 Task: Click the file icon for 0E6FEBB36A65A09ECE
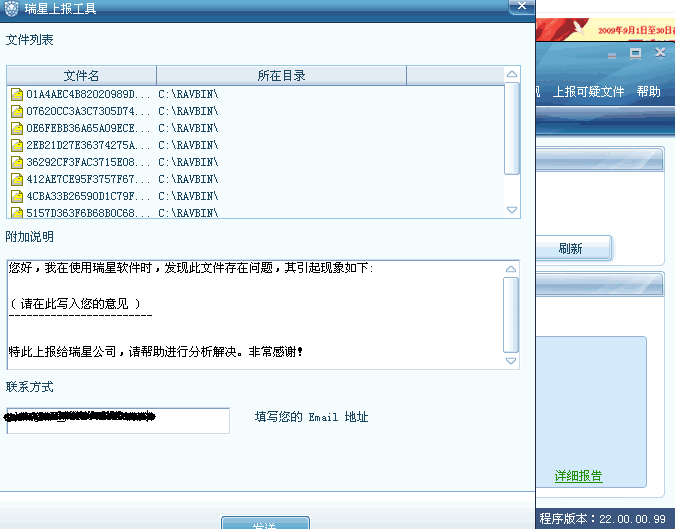(x=17, y=128)
